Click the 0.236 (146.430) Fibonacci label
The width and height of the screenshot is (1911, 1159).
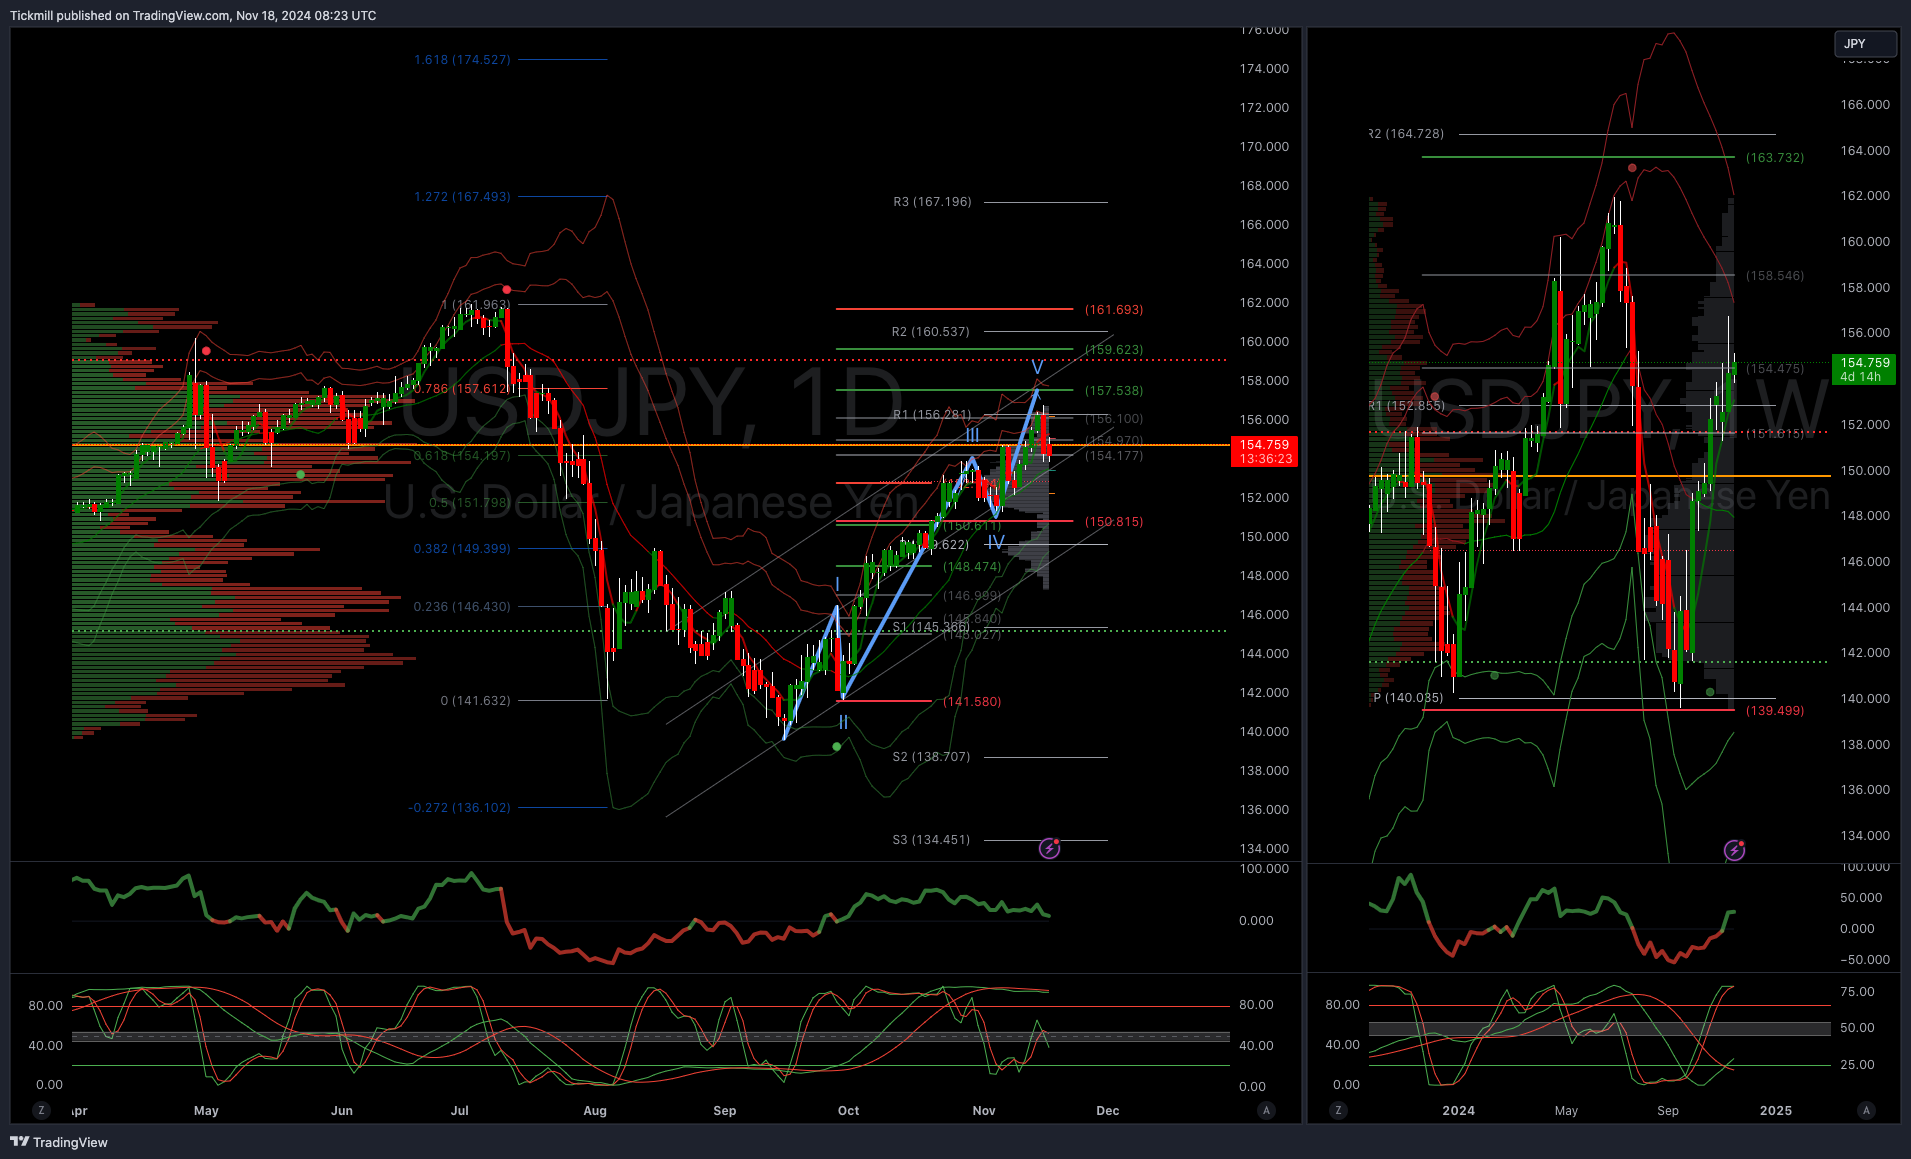[462, 607]
